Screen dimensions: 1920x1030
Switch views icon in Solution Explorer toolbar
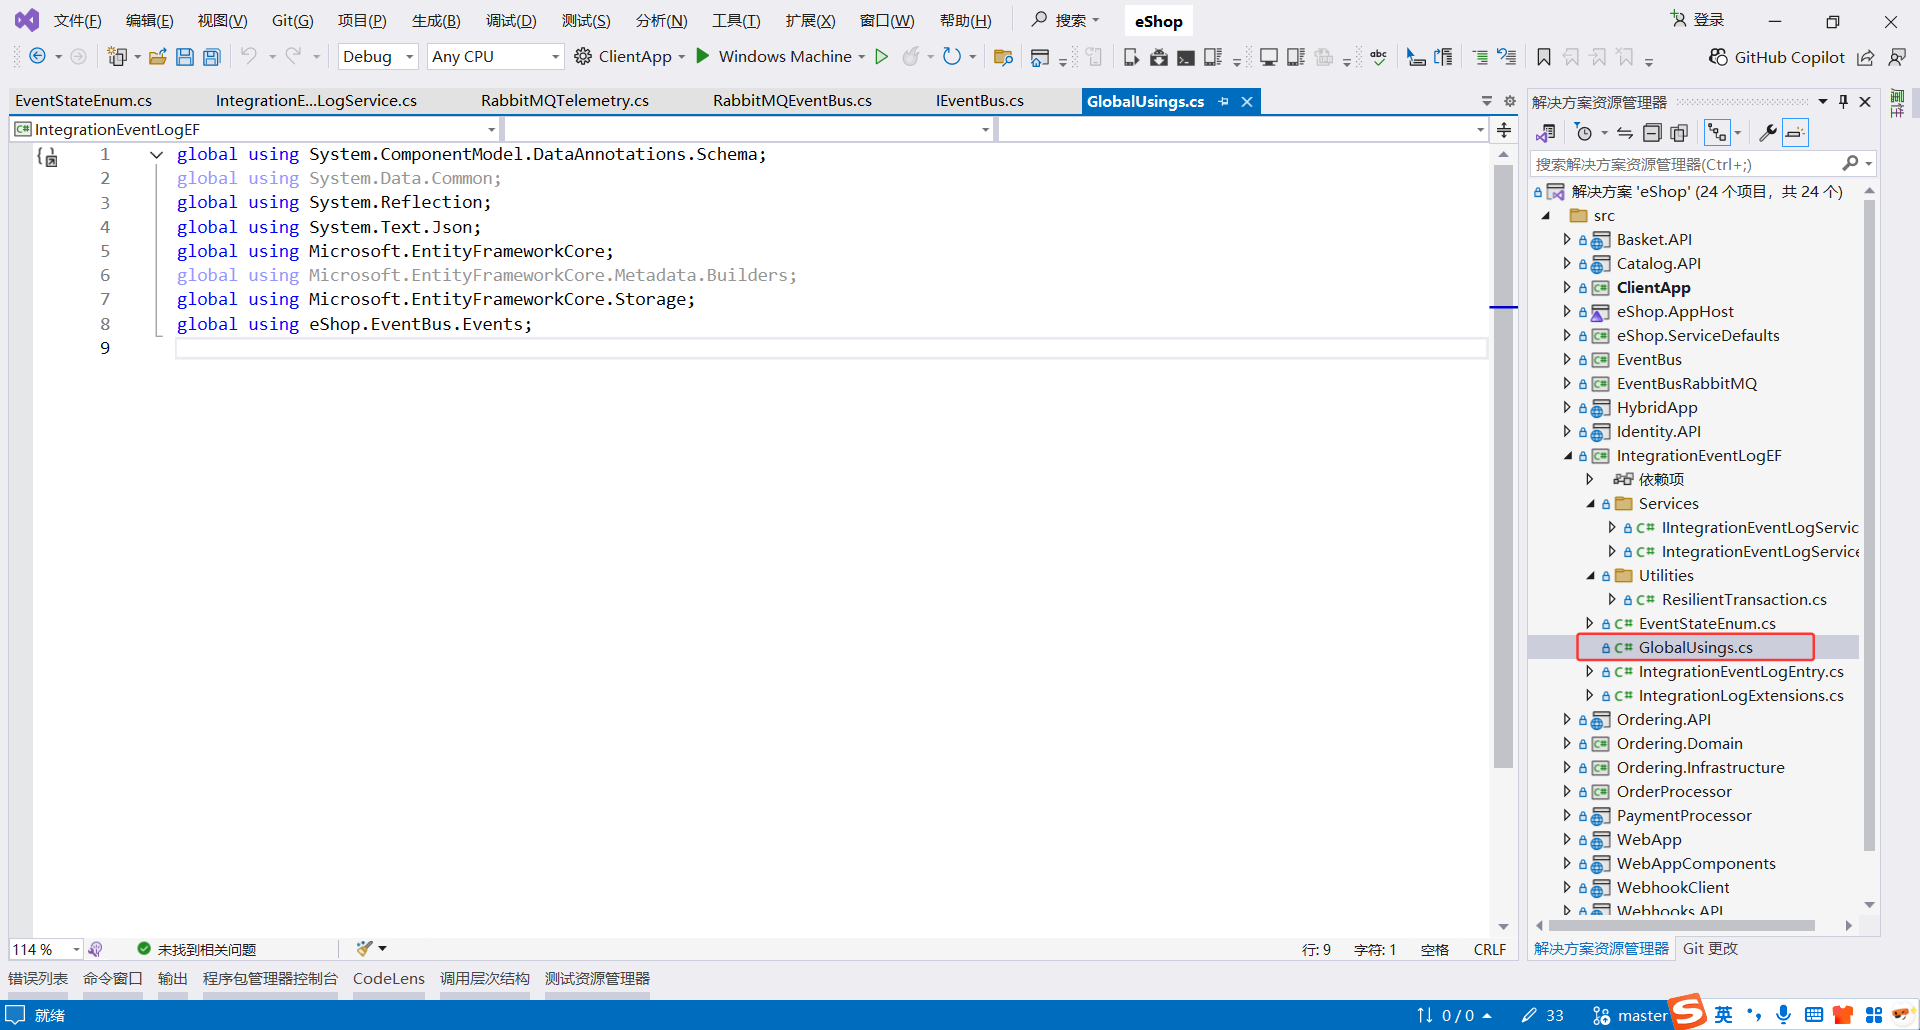1546,133
